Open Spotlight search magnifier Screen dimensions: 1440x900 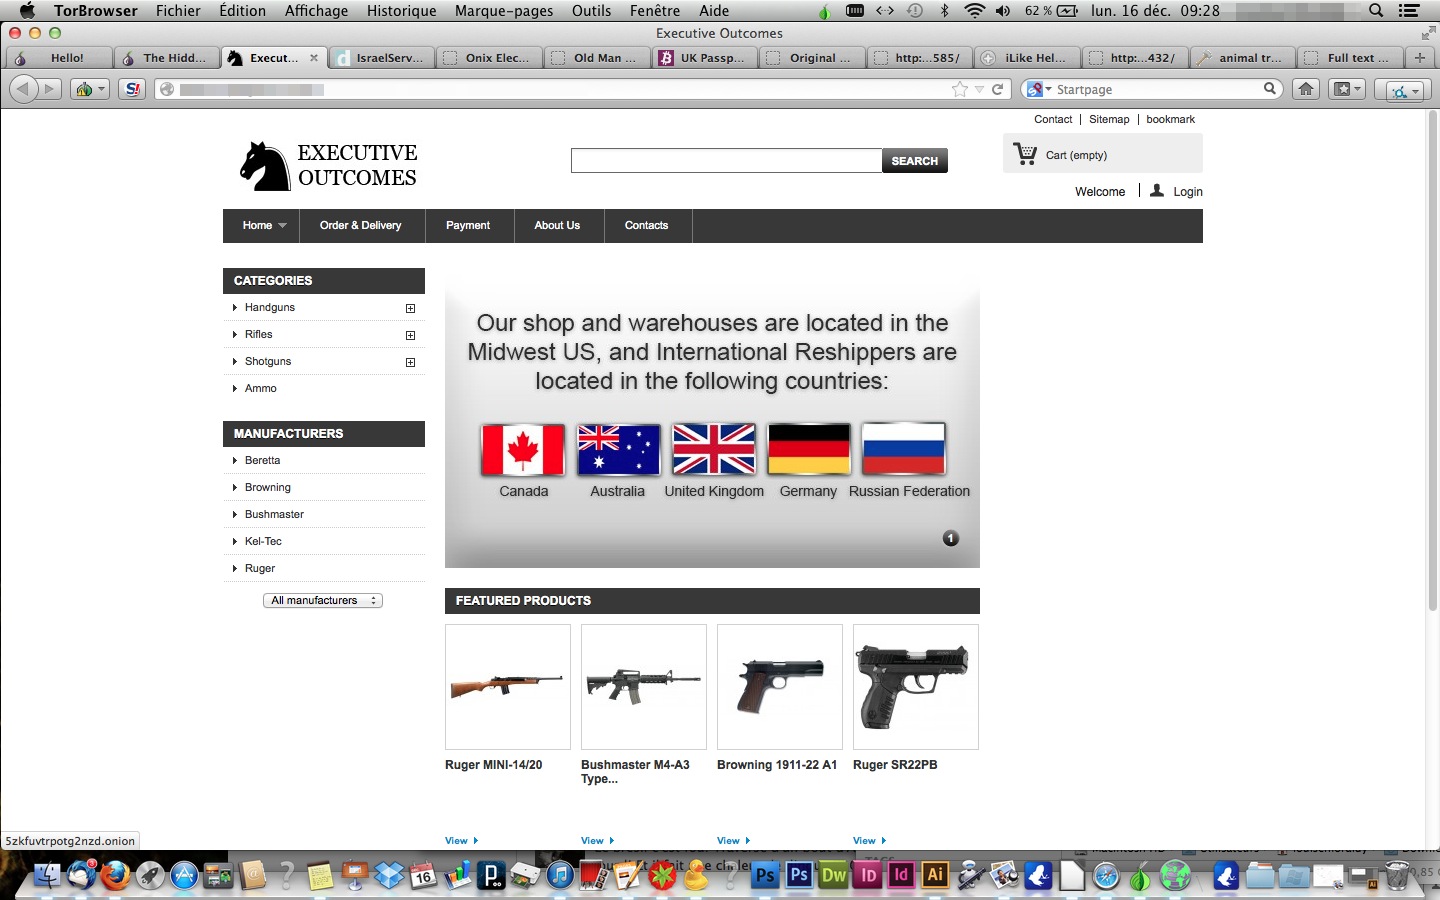tap(1376, 10)
